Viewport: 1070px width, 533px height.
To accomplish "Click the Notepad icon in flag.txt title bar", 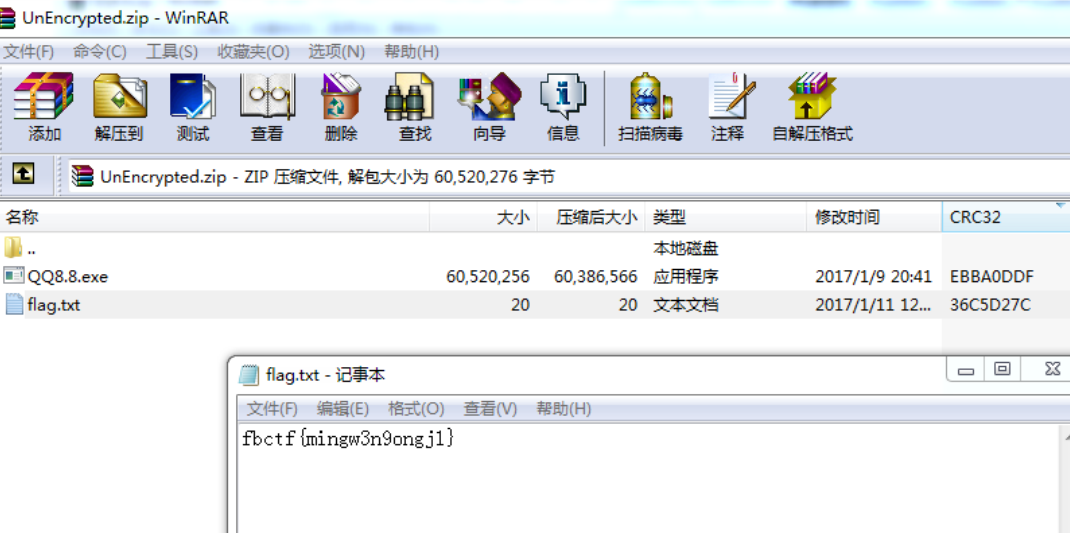I will tap(249, 375).
